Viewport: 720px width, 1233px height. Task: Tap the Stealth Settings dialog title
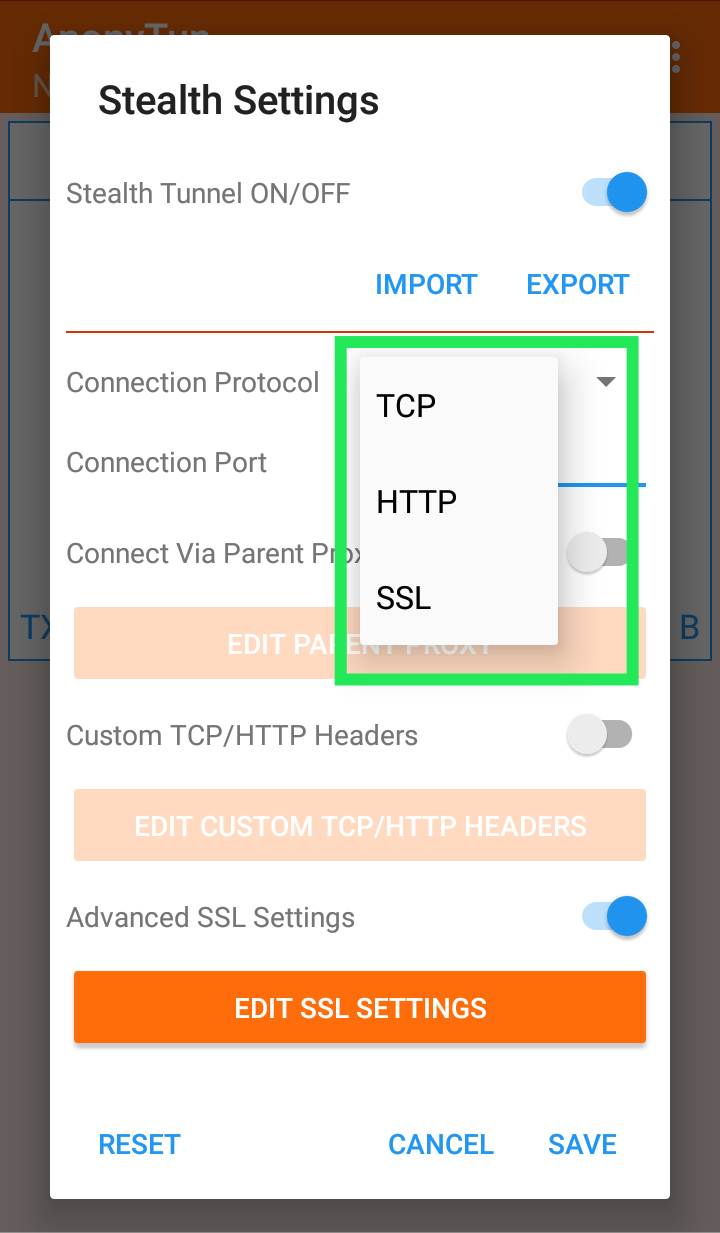coord(238,100)
